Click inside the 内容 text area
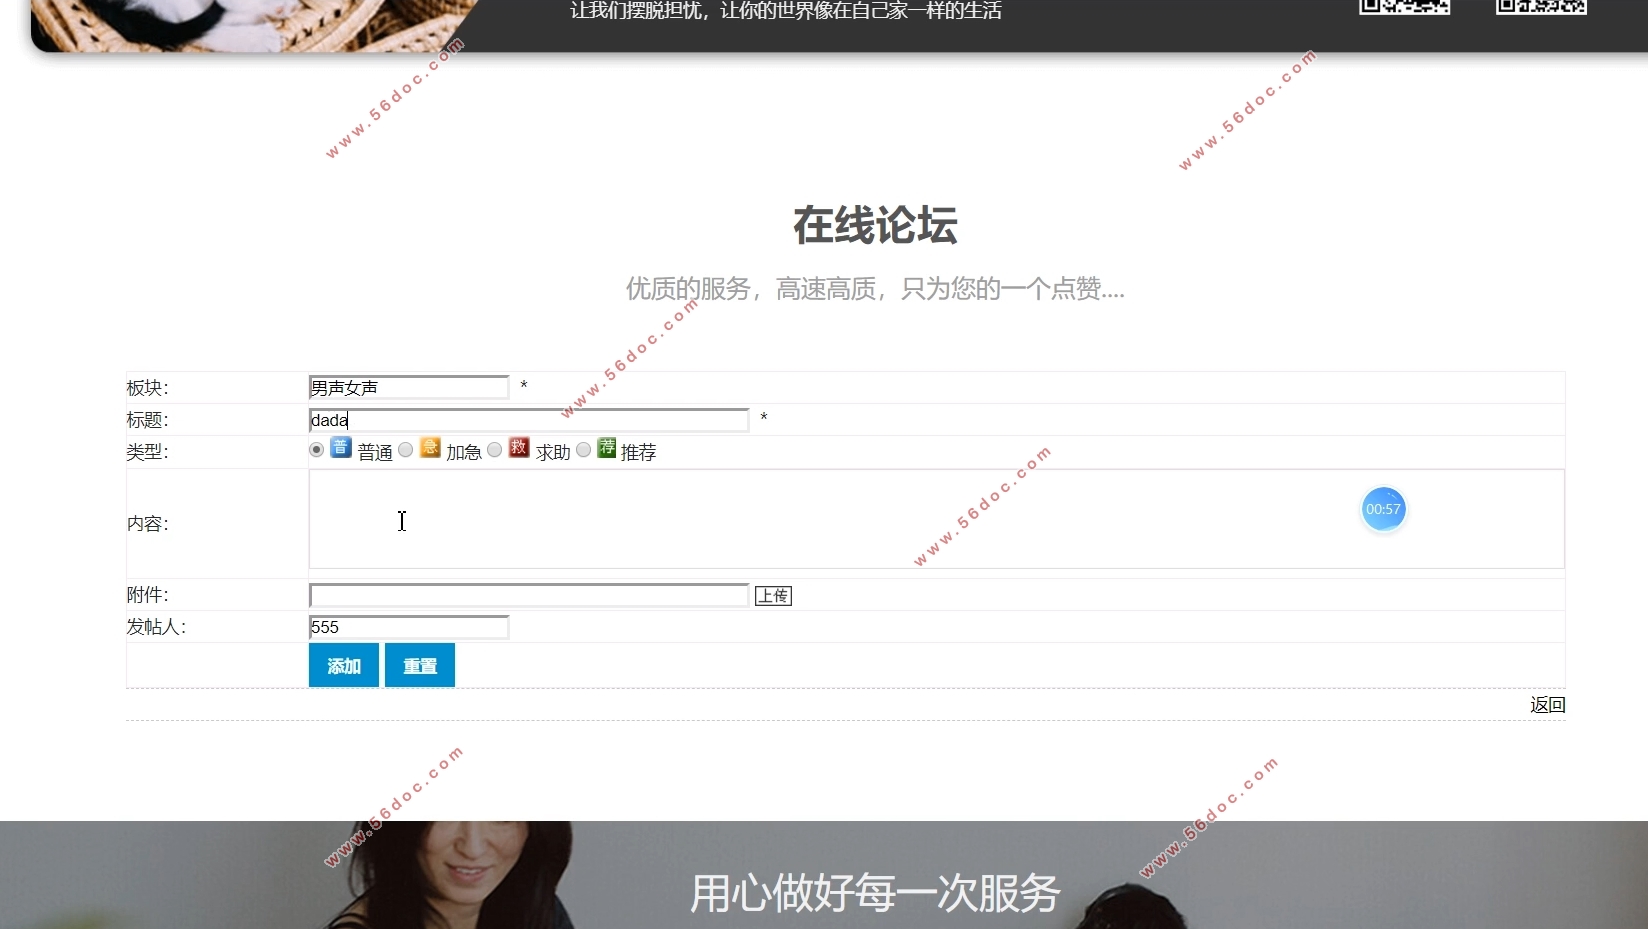Image resolution: width=1648 pixels, height=929 pixels. (x=936, y=519)
